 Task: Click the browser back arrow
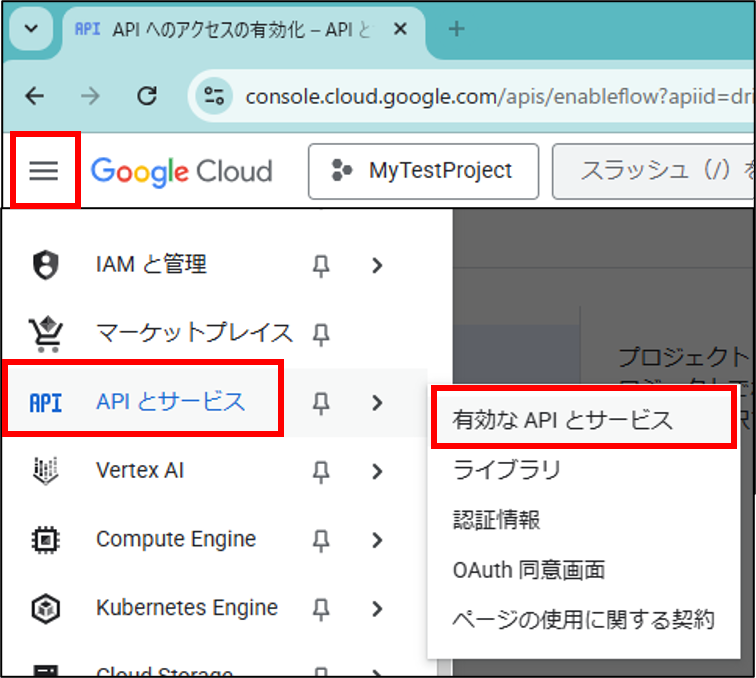pos(35,96)
